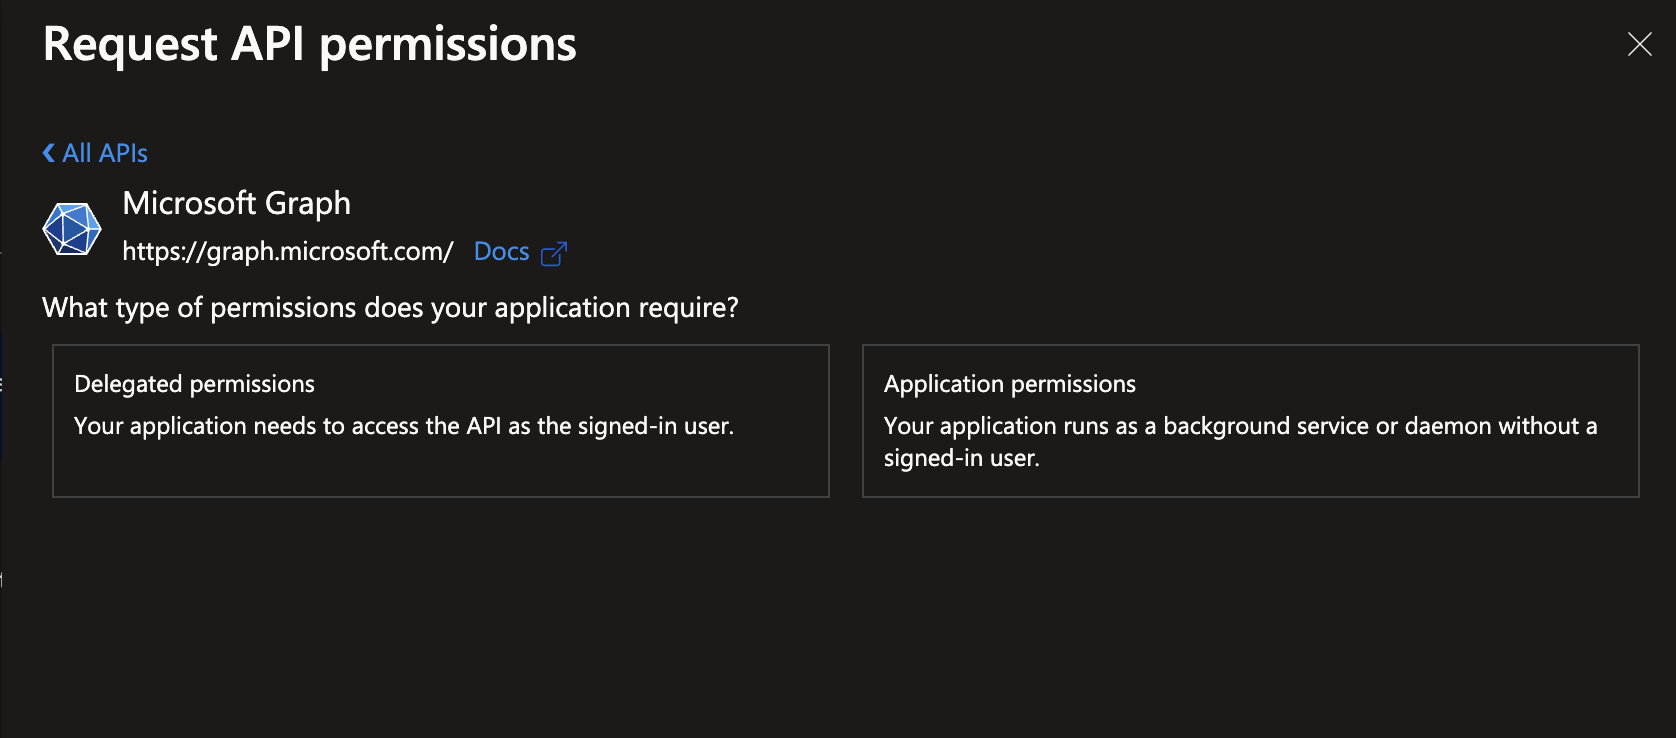
Task: Click the X close icon top right
Action: pos(1639,44)
